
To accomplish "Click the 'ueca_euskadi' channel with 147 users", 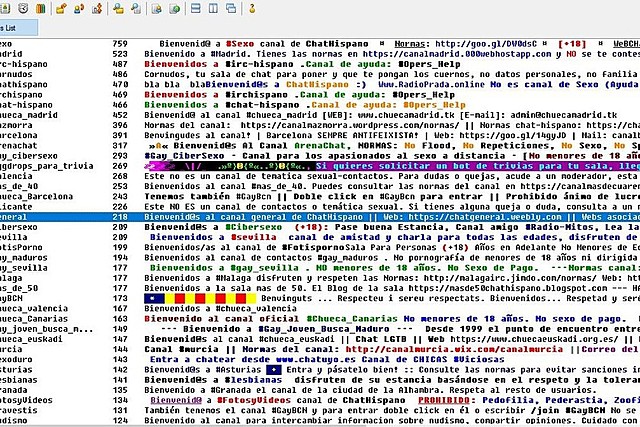I will [x=320, y=339].
